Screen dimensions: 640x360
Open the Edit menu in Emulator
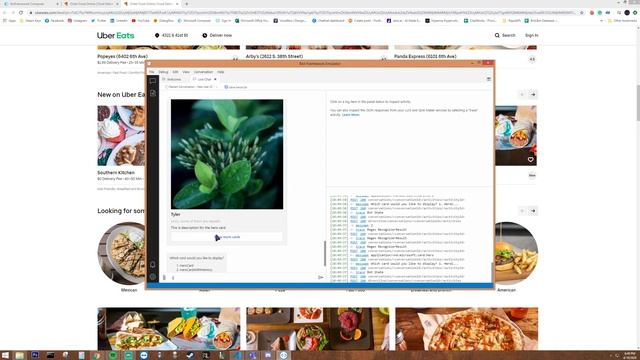click(x=176, y=72)
